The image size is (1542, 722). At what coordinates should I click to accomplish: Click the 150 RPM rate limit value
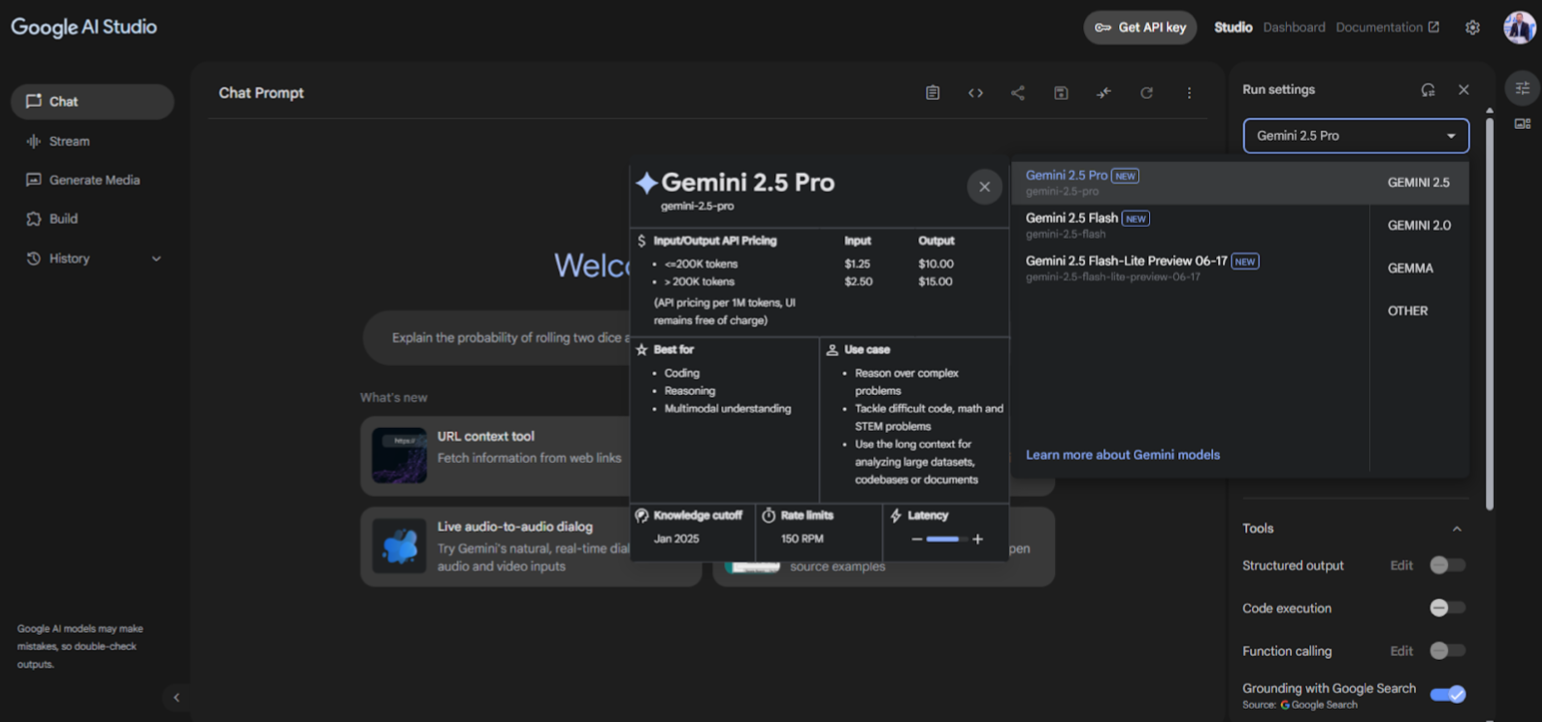[802, 539]
